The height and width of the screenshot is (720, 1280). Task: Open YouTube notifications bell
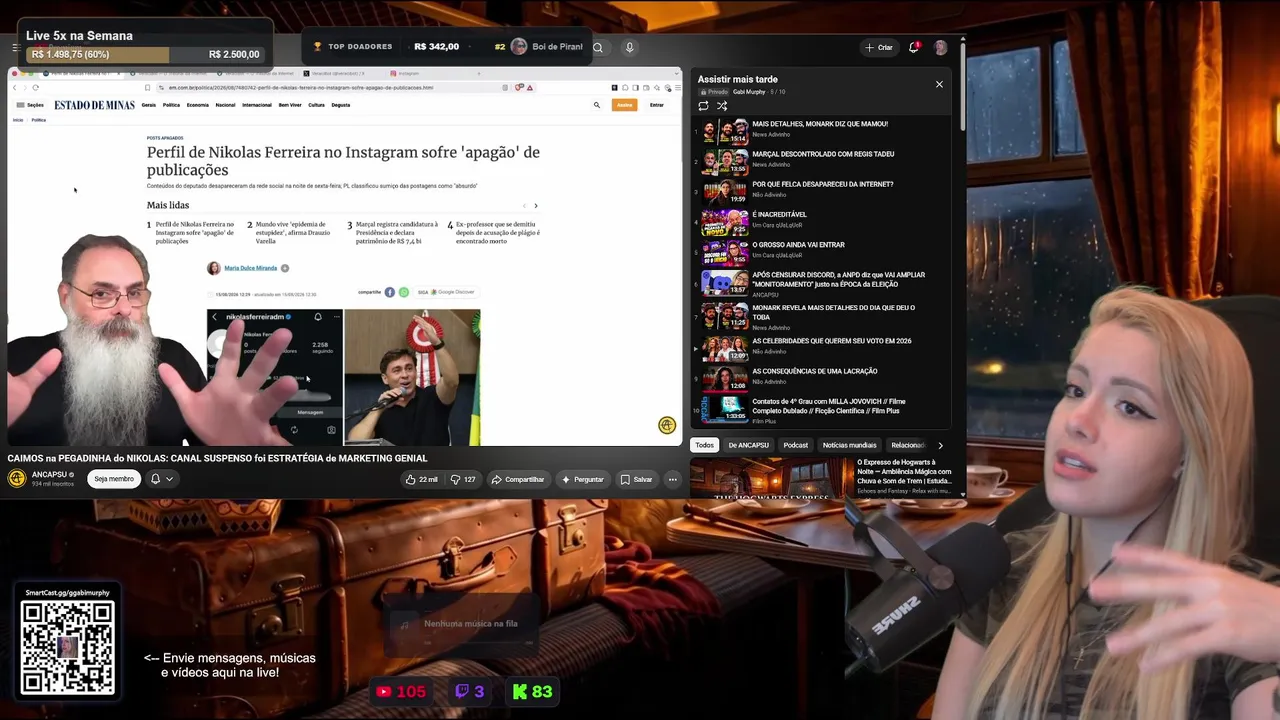click(x=913, y=47)
